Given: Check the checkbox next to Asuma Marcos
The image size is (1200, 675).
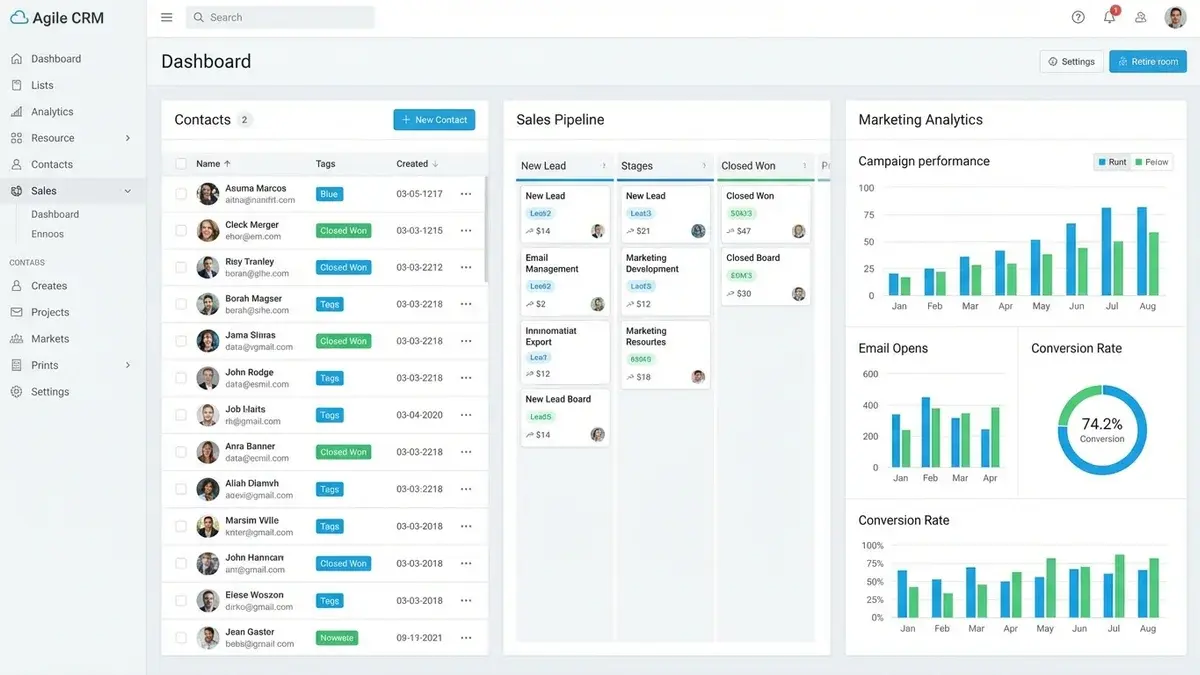Looking at the screenshot, I should coord(181,193).
